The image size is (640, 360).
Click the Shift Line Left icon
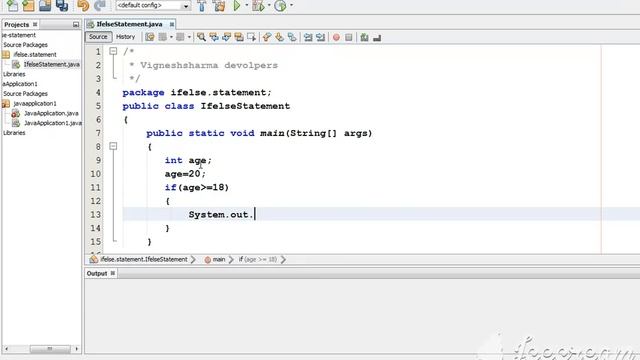[308, 37]
